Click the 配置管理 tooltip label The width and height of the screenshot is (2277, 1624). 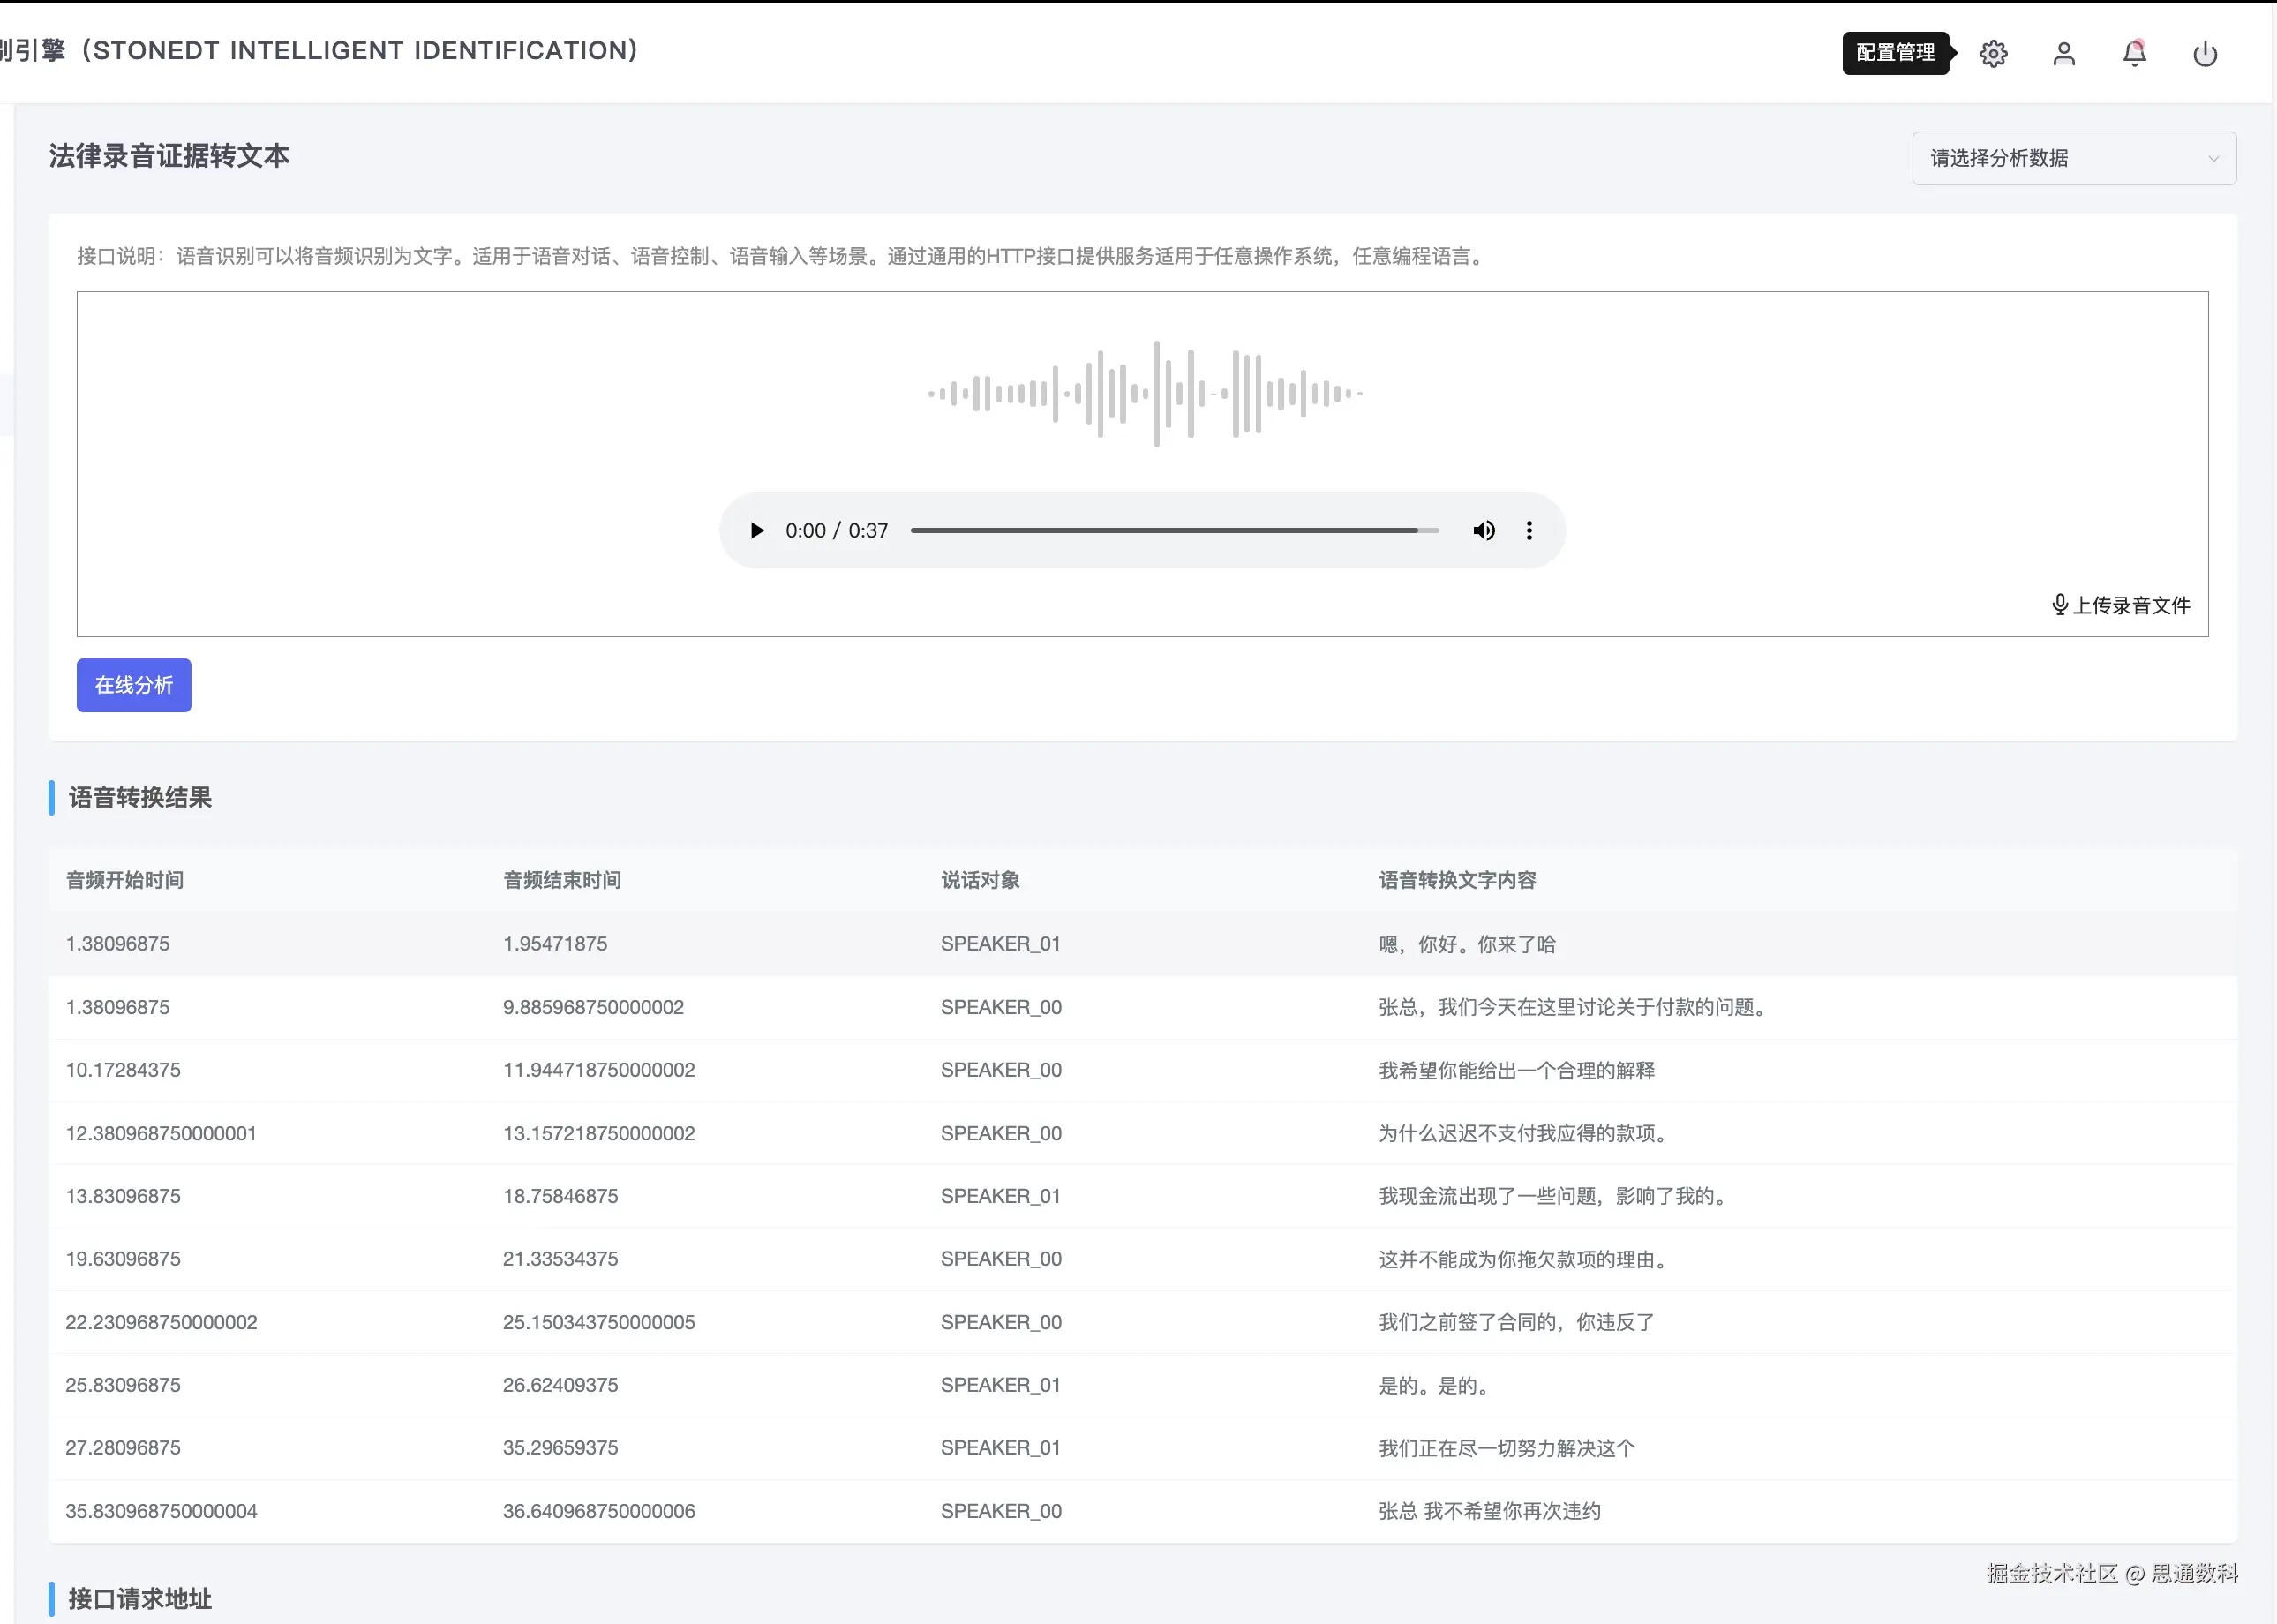point(1895,53)
